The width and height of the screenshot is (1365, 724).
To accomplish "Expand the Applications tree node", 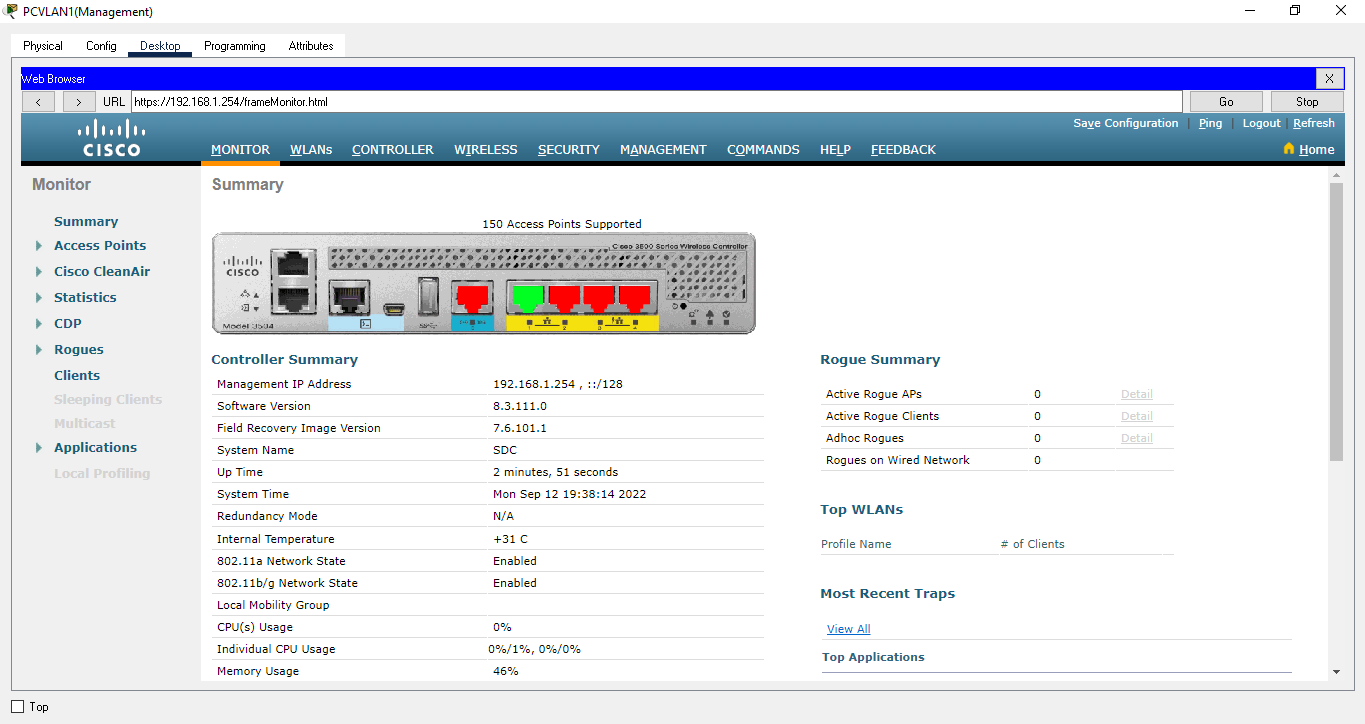I will point(39,448).
